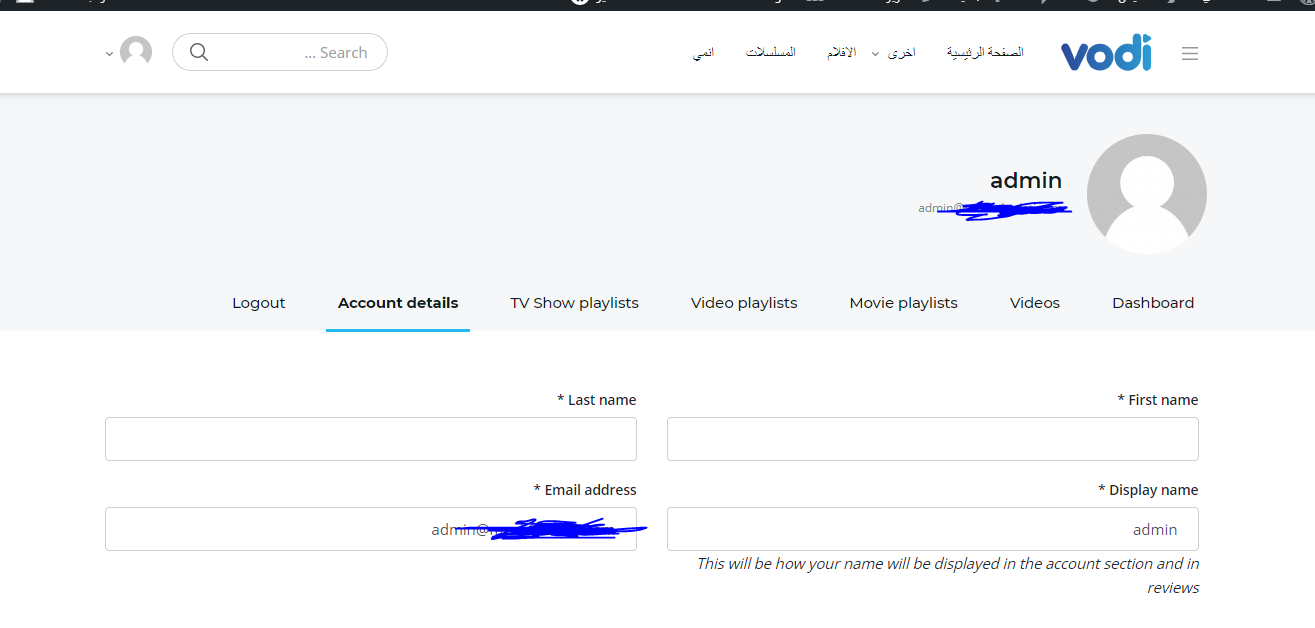This screenshot has height=628, width=1315.
Task: Click the magnifier search icon
Action: click(199, 52)
